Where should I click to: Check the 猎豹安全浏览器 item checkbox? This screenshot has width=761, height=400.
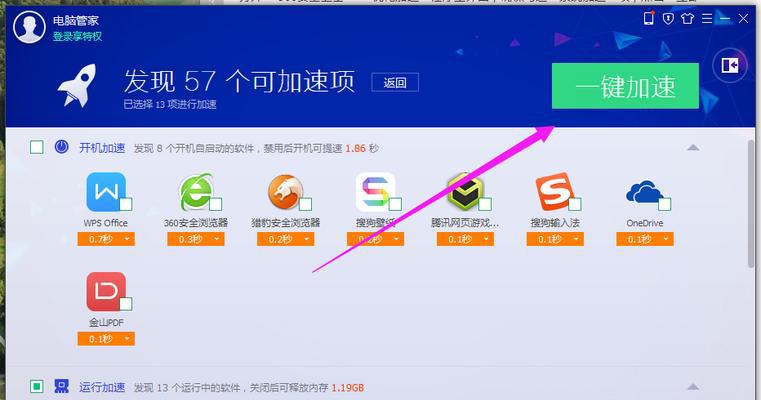(305, 204)
